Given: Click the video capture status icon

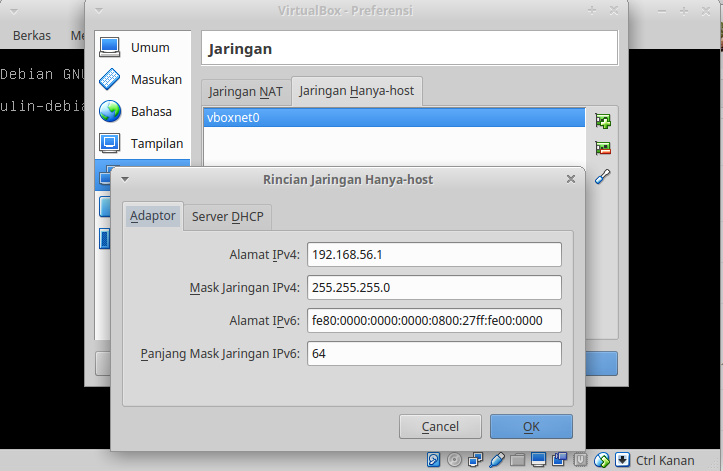Looking at the screenshot, I should pyautogui.click(x=559, y=460).
